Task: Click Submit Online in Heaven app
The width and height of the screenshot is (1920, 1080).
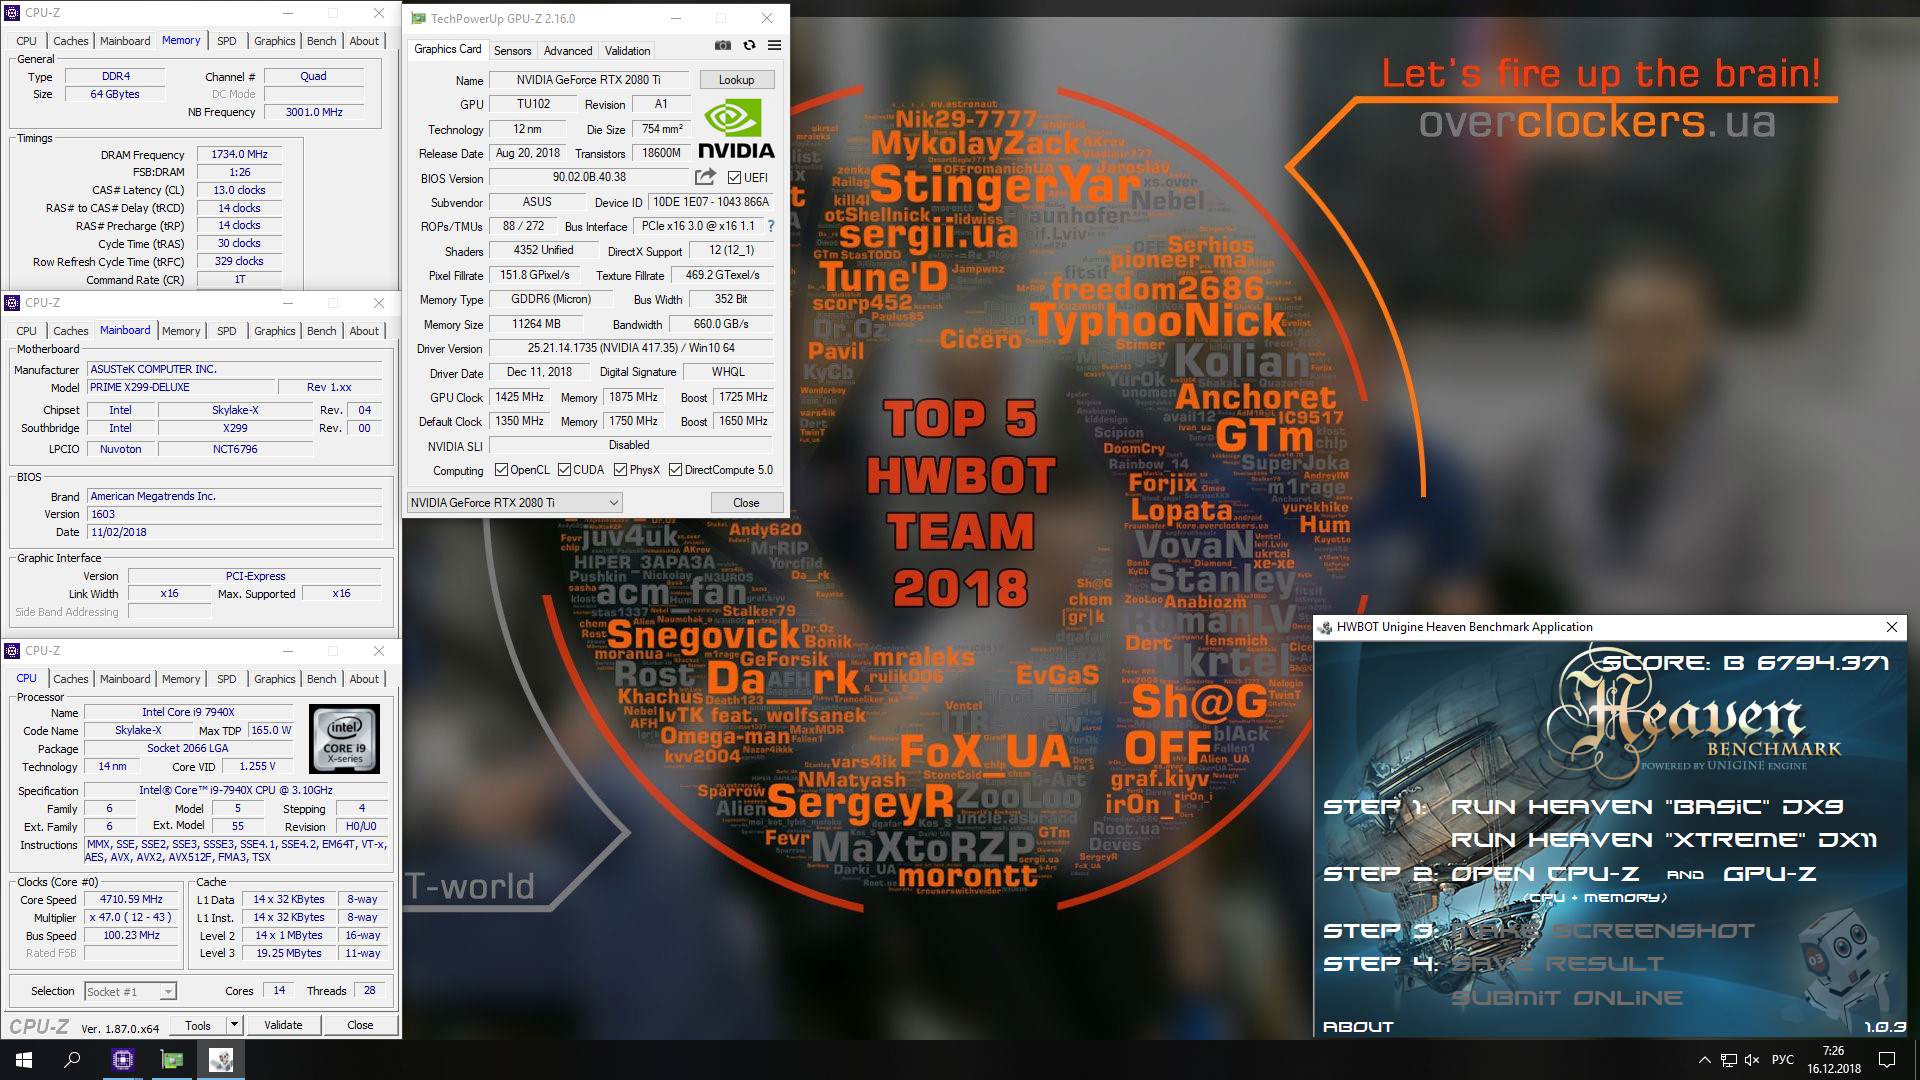Action: (x=1566, y=998)
